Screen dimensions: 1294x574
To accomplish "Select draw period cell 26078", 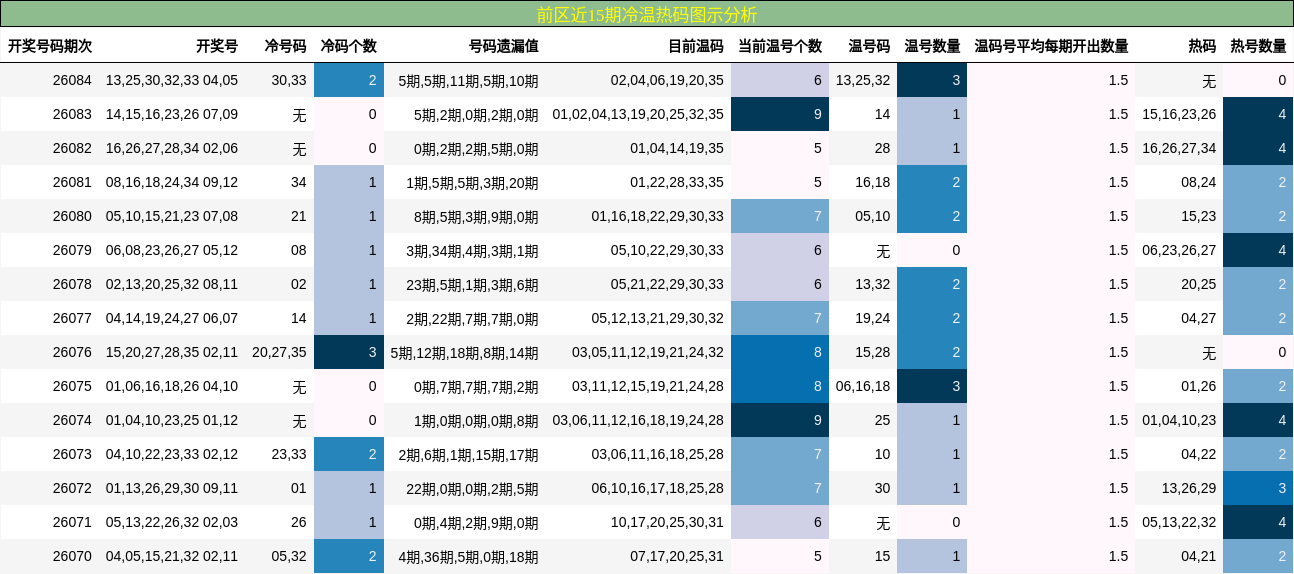I will tap(72, 284).
